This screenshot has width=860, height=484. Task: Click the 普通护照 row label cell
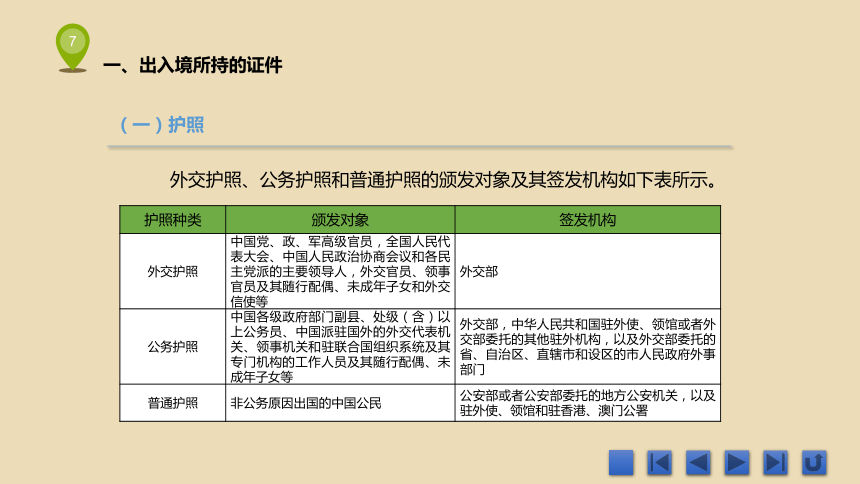pyautogui.click(x=172, y=403)
